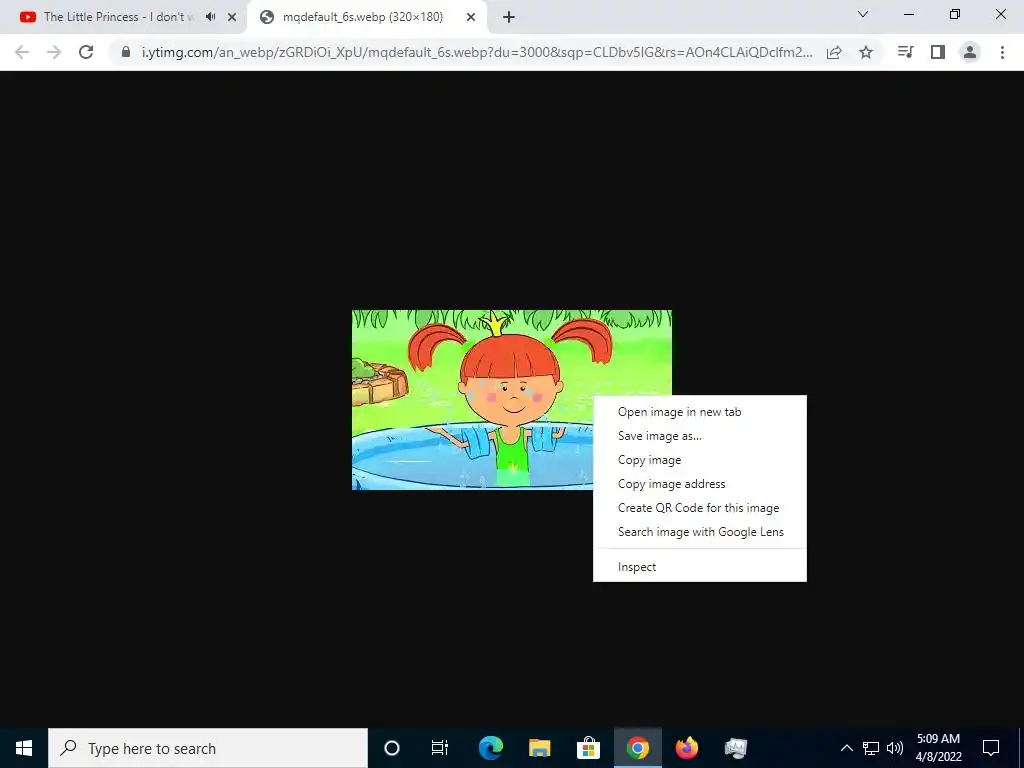Screen dimensions: 1024x768
Task: Click the lock icon for site info
Action: [126, 52]
